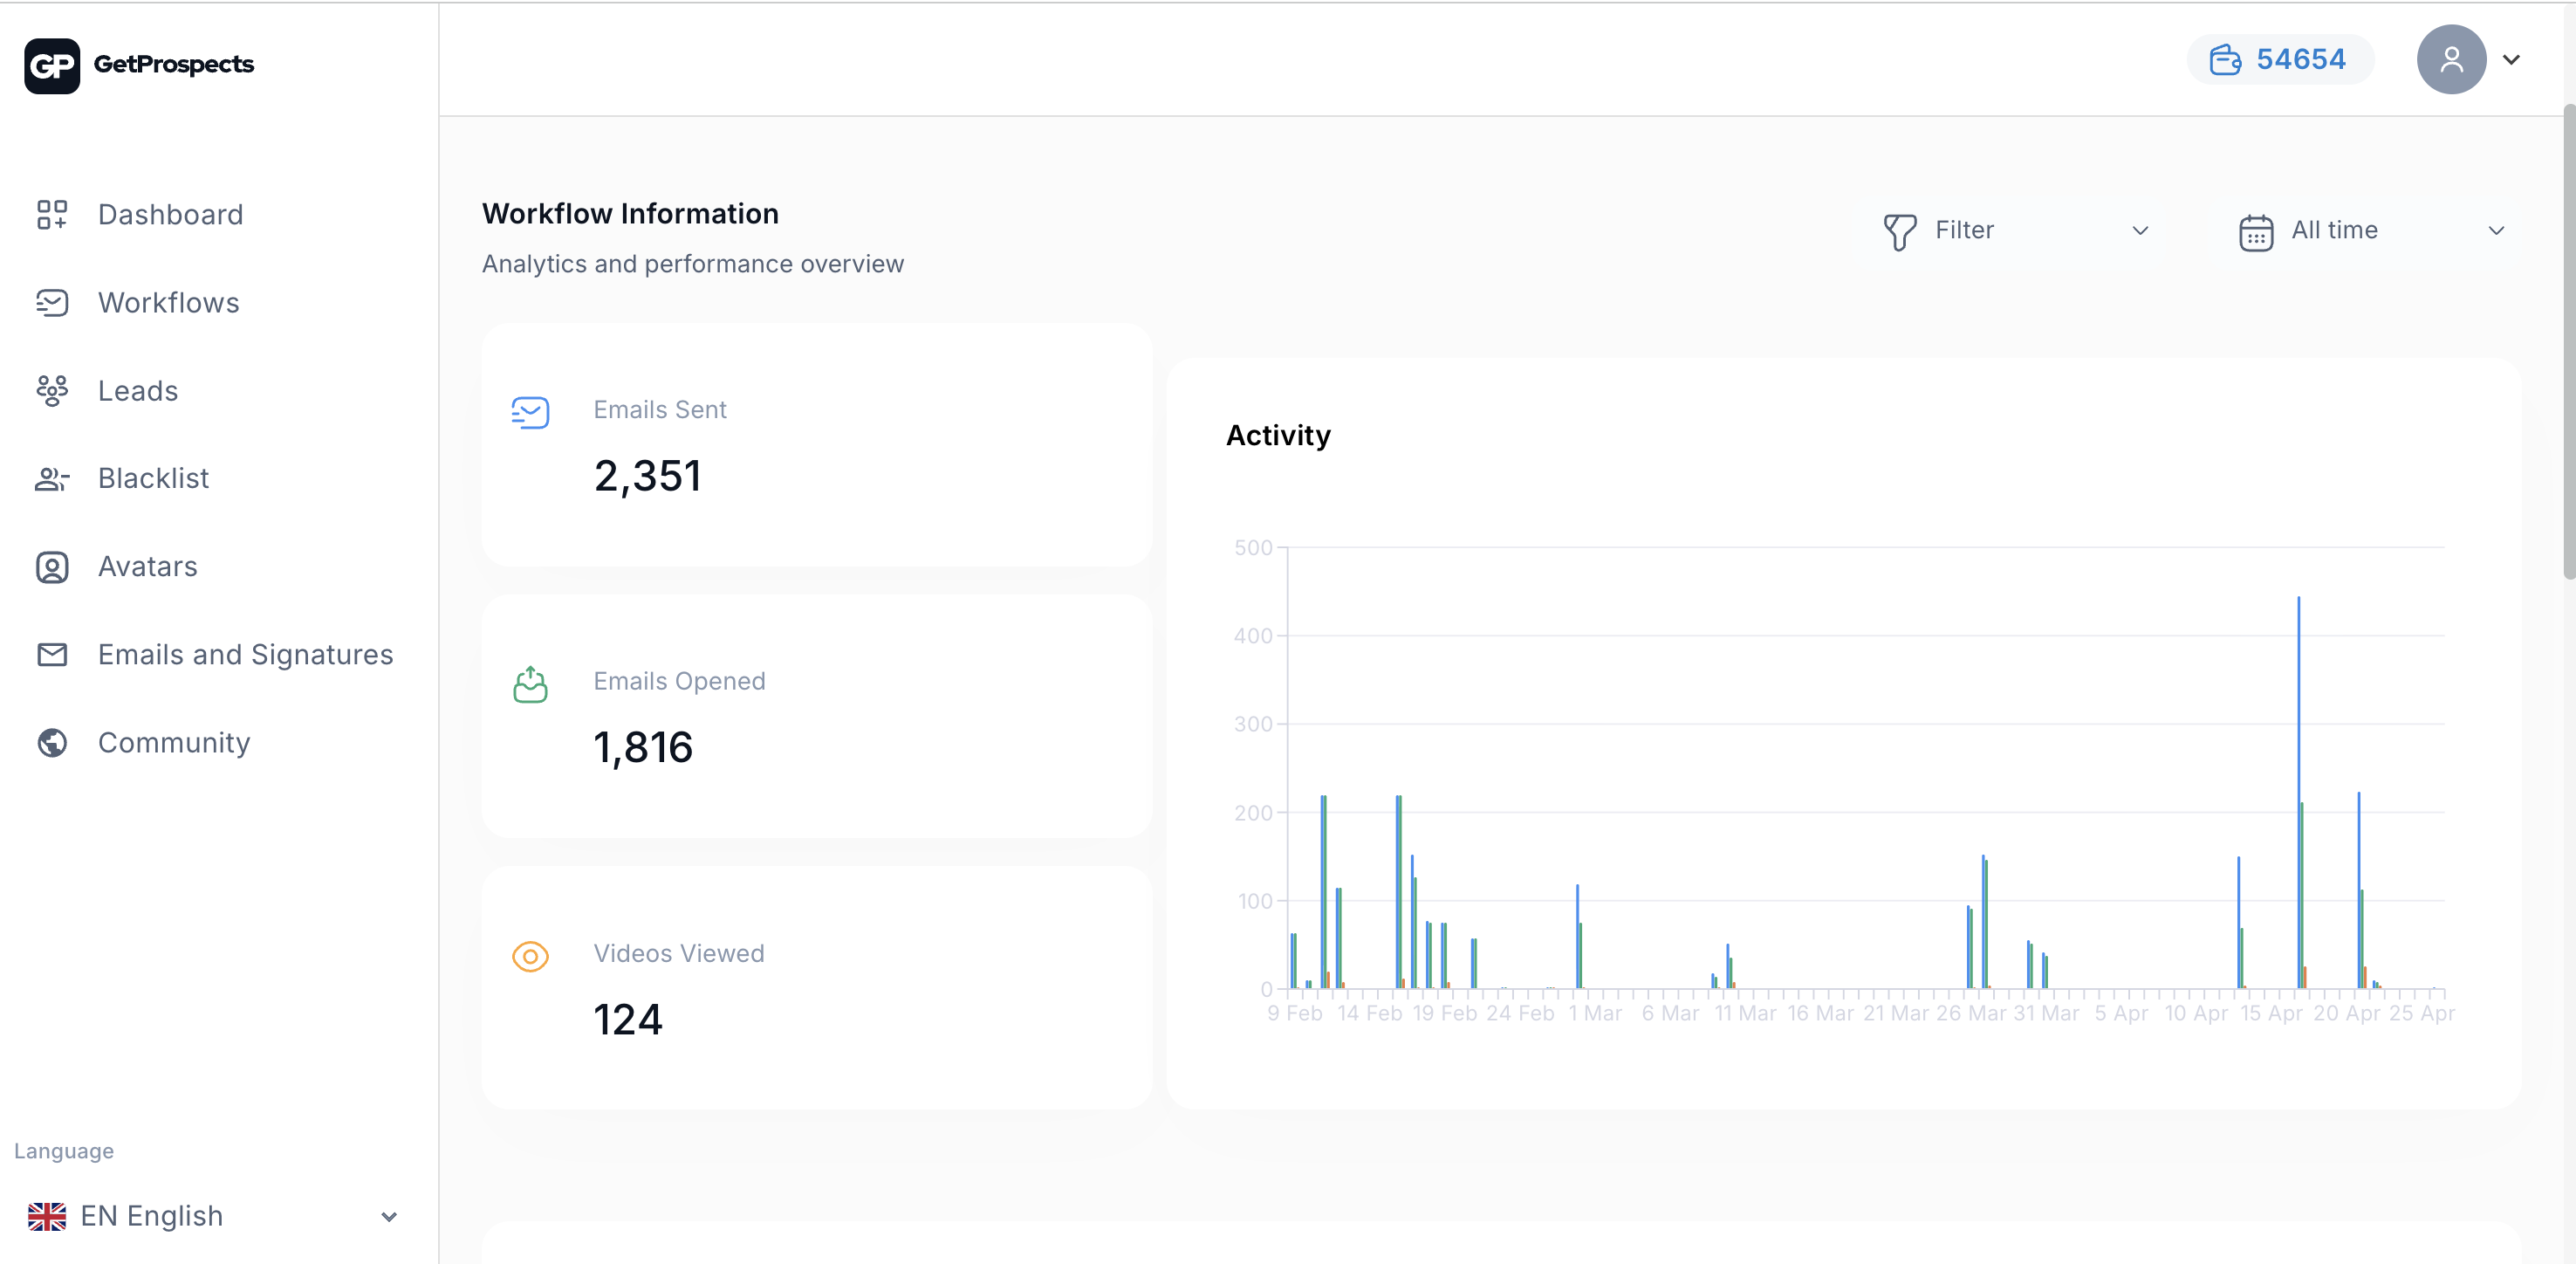Click the Videos Viewed target icon

point(531,956)
